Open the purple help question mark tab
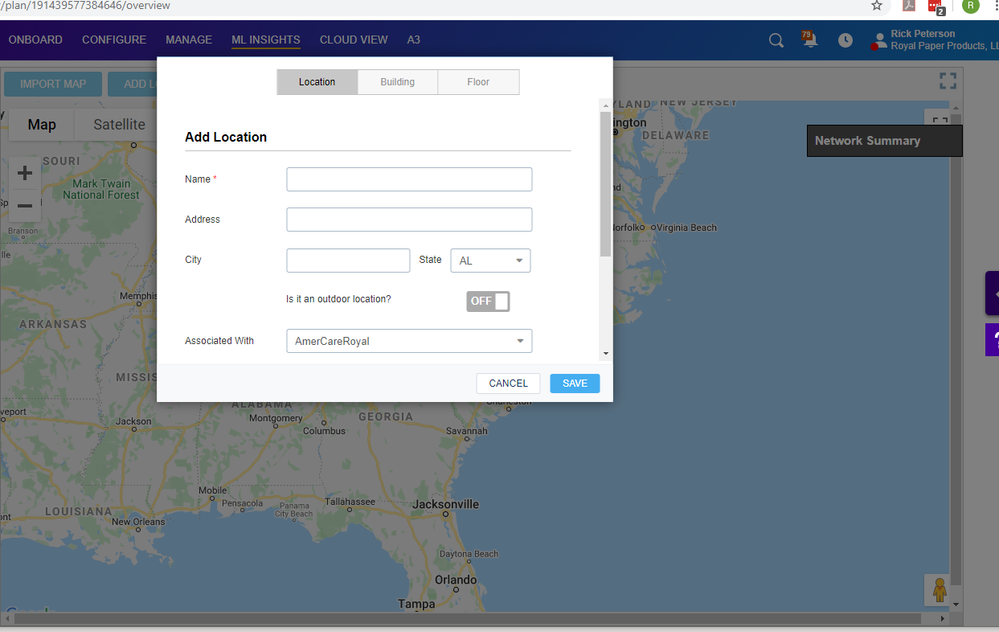This screenshot has width=999, height=632. click(x=992, y=340)
